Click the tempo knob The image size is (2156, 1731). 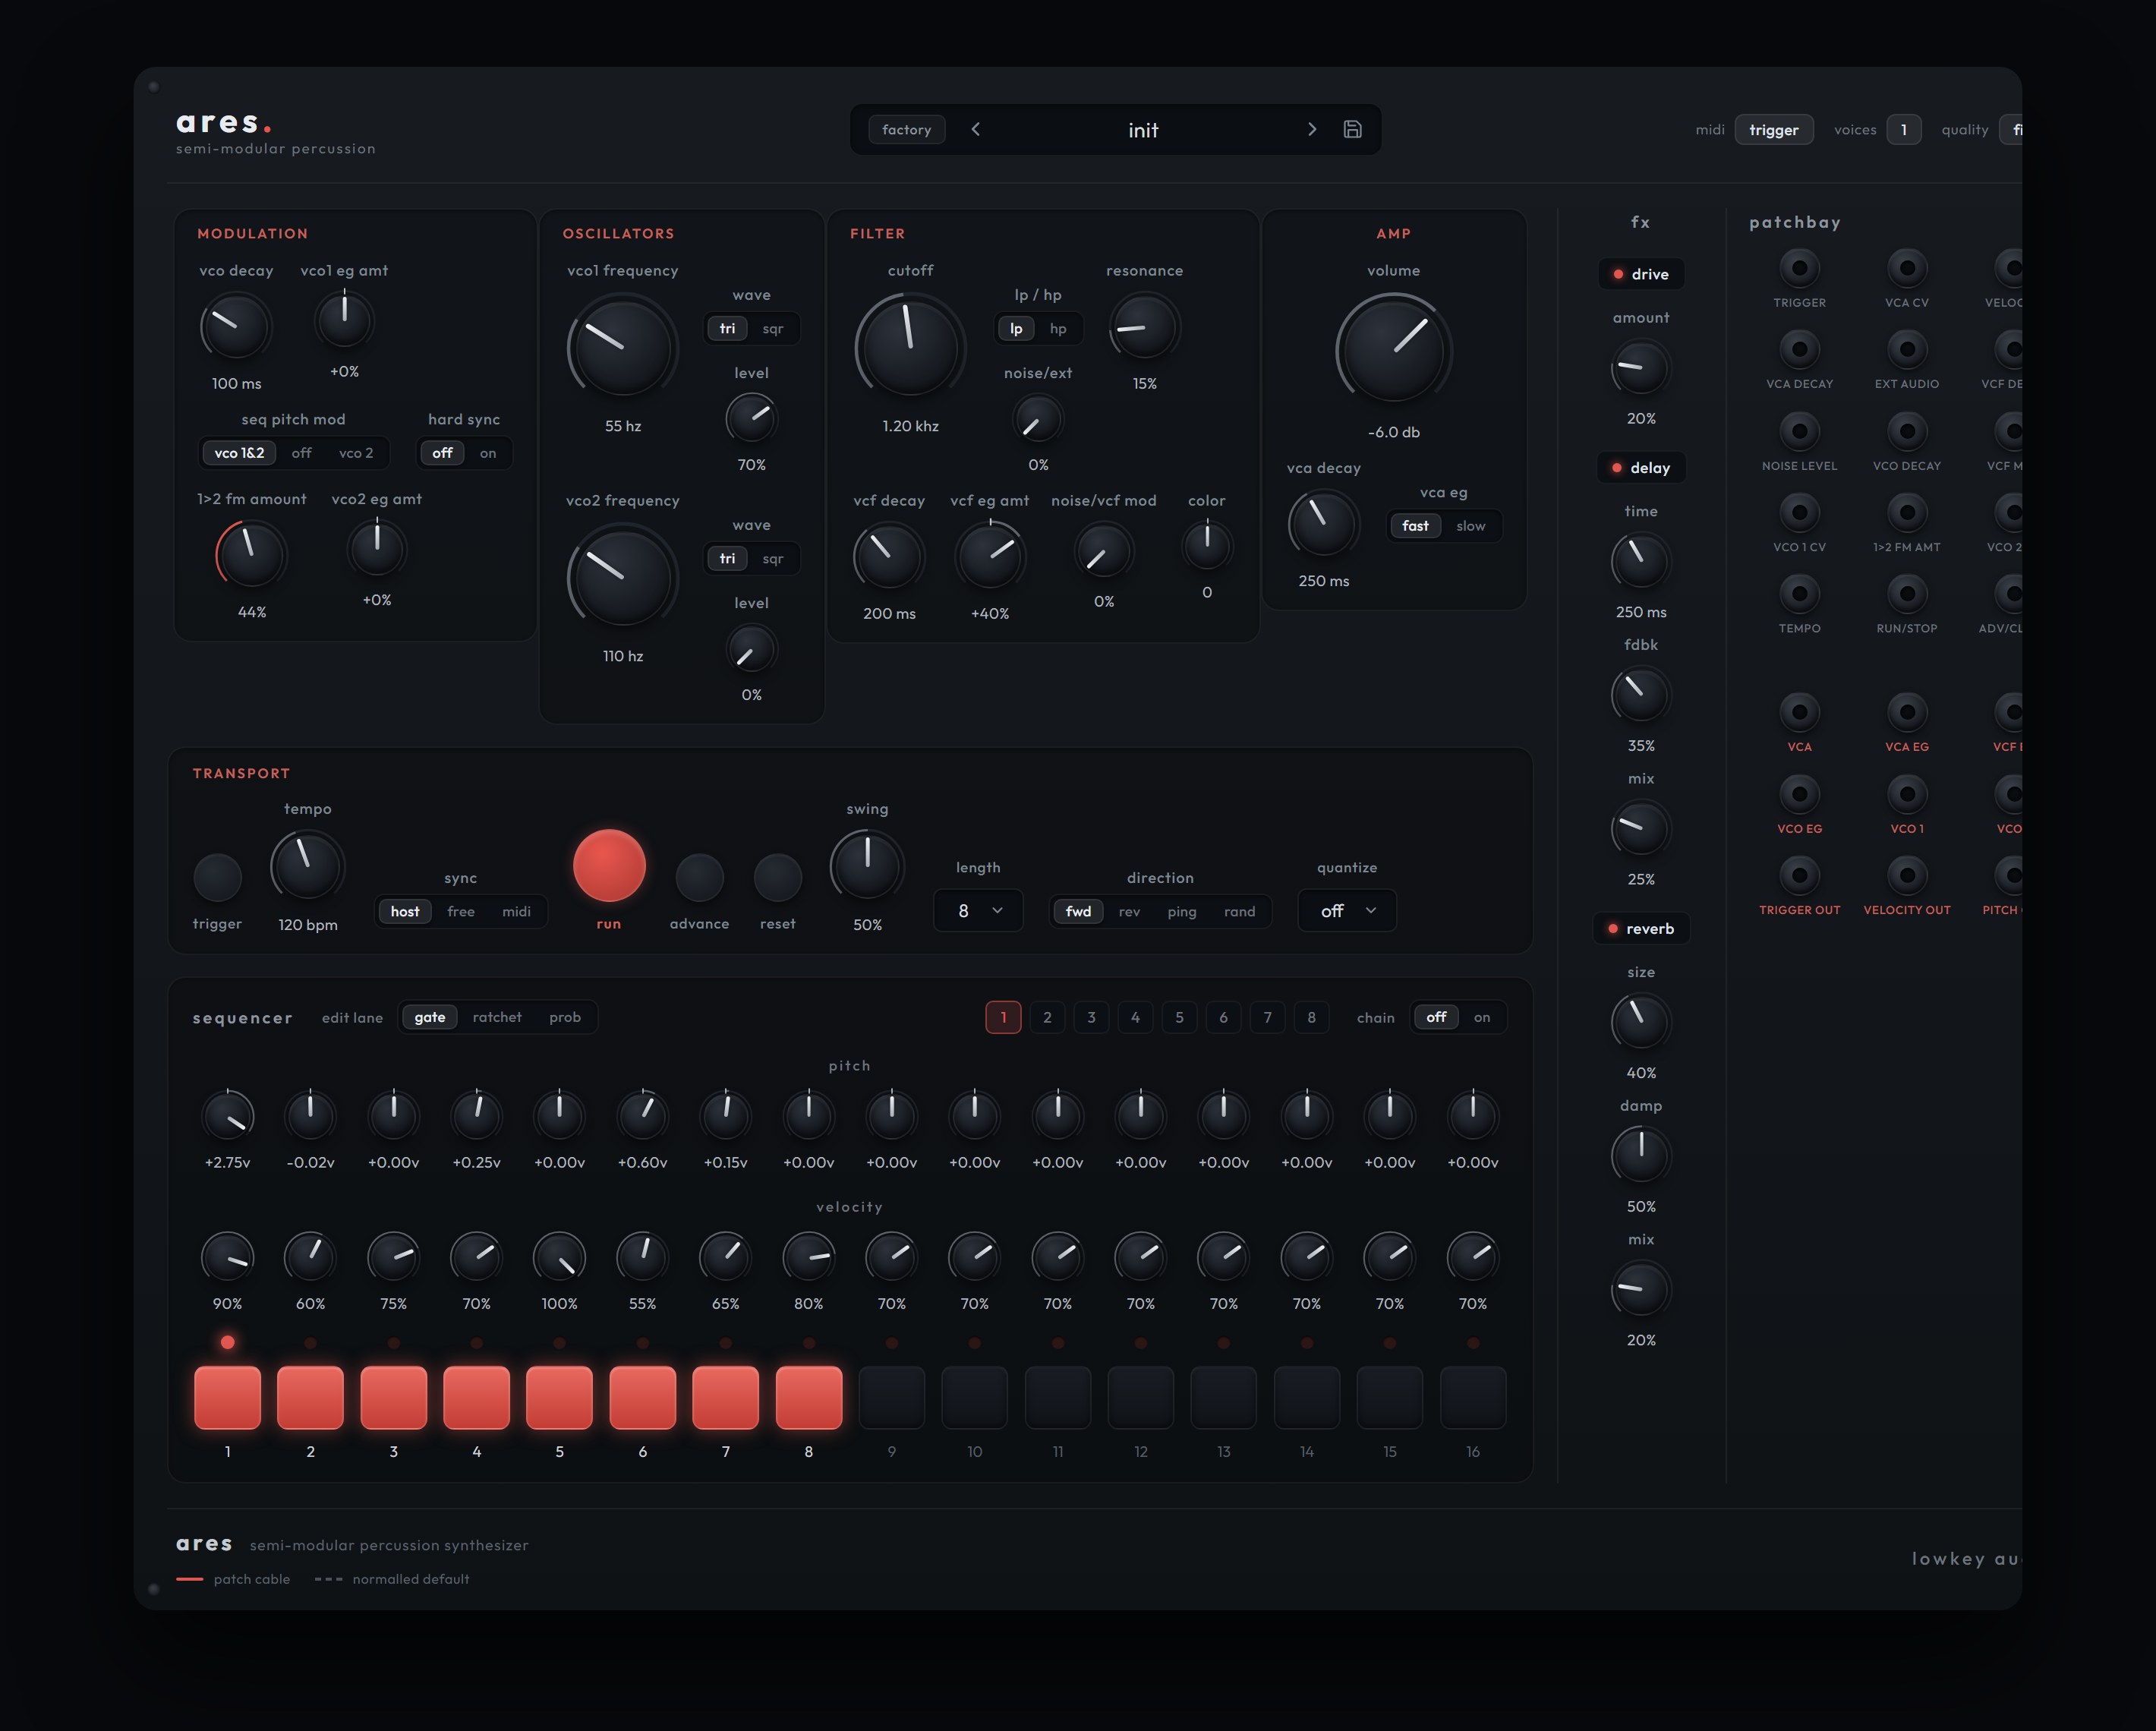tap(307, 867)
